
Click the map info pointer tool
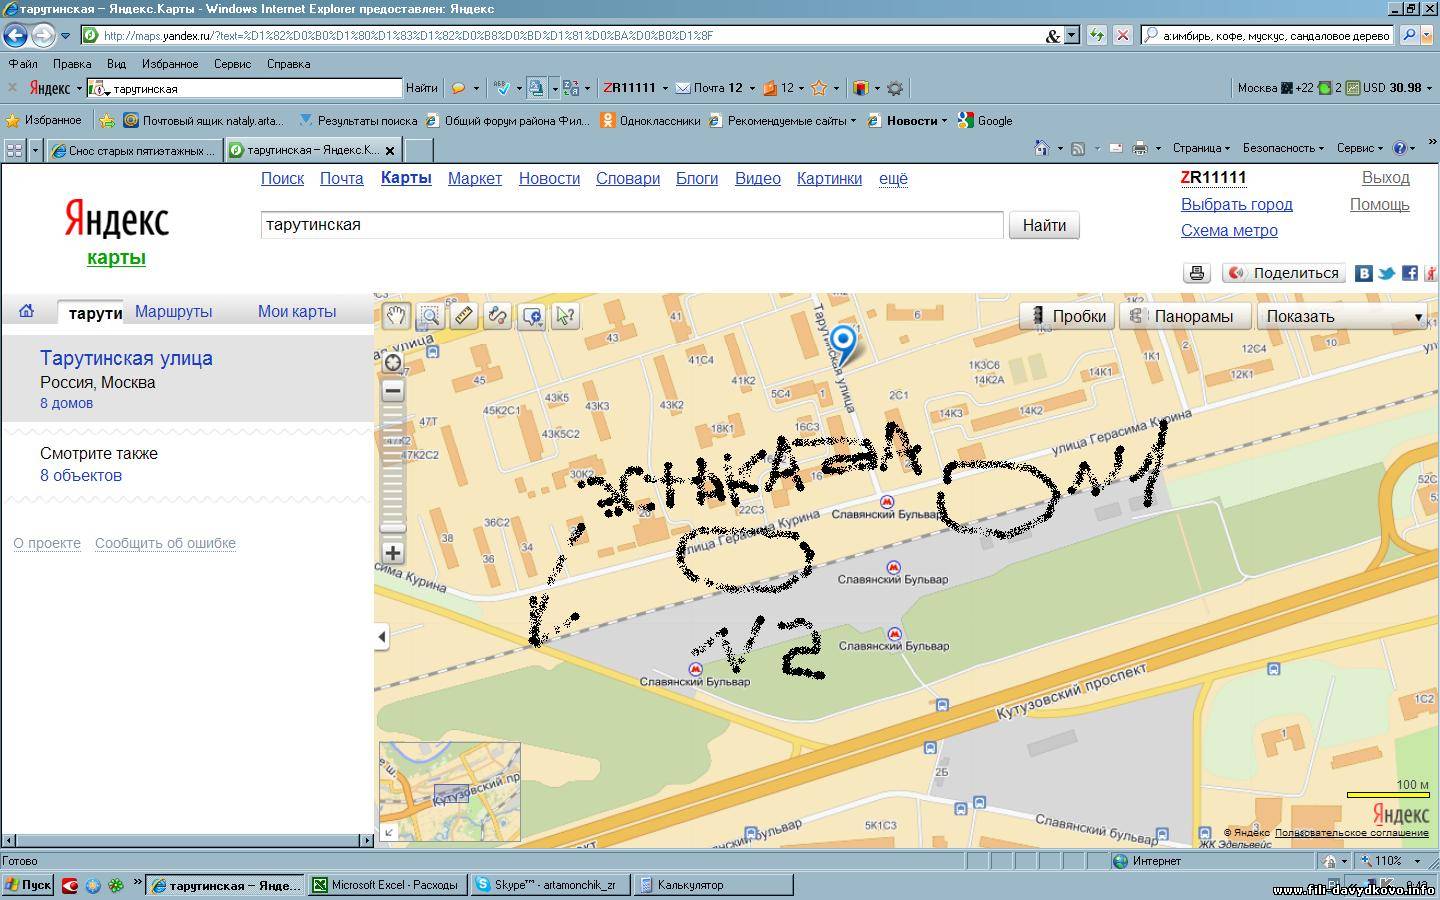[565, 316]
